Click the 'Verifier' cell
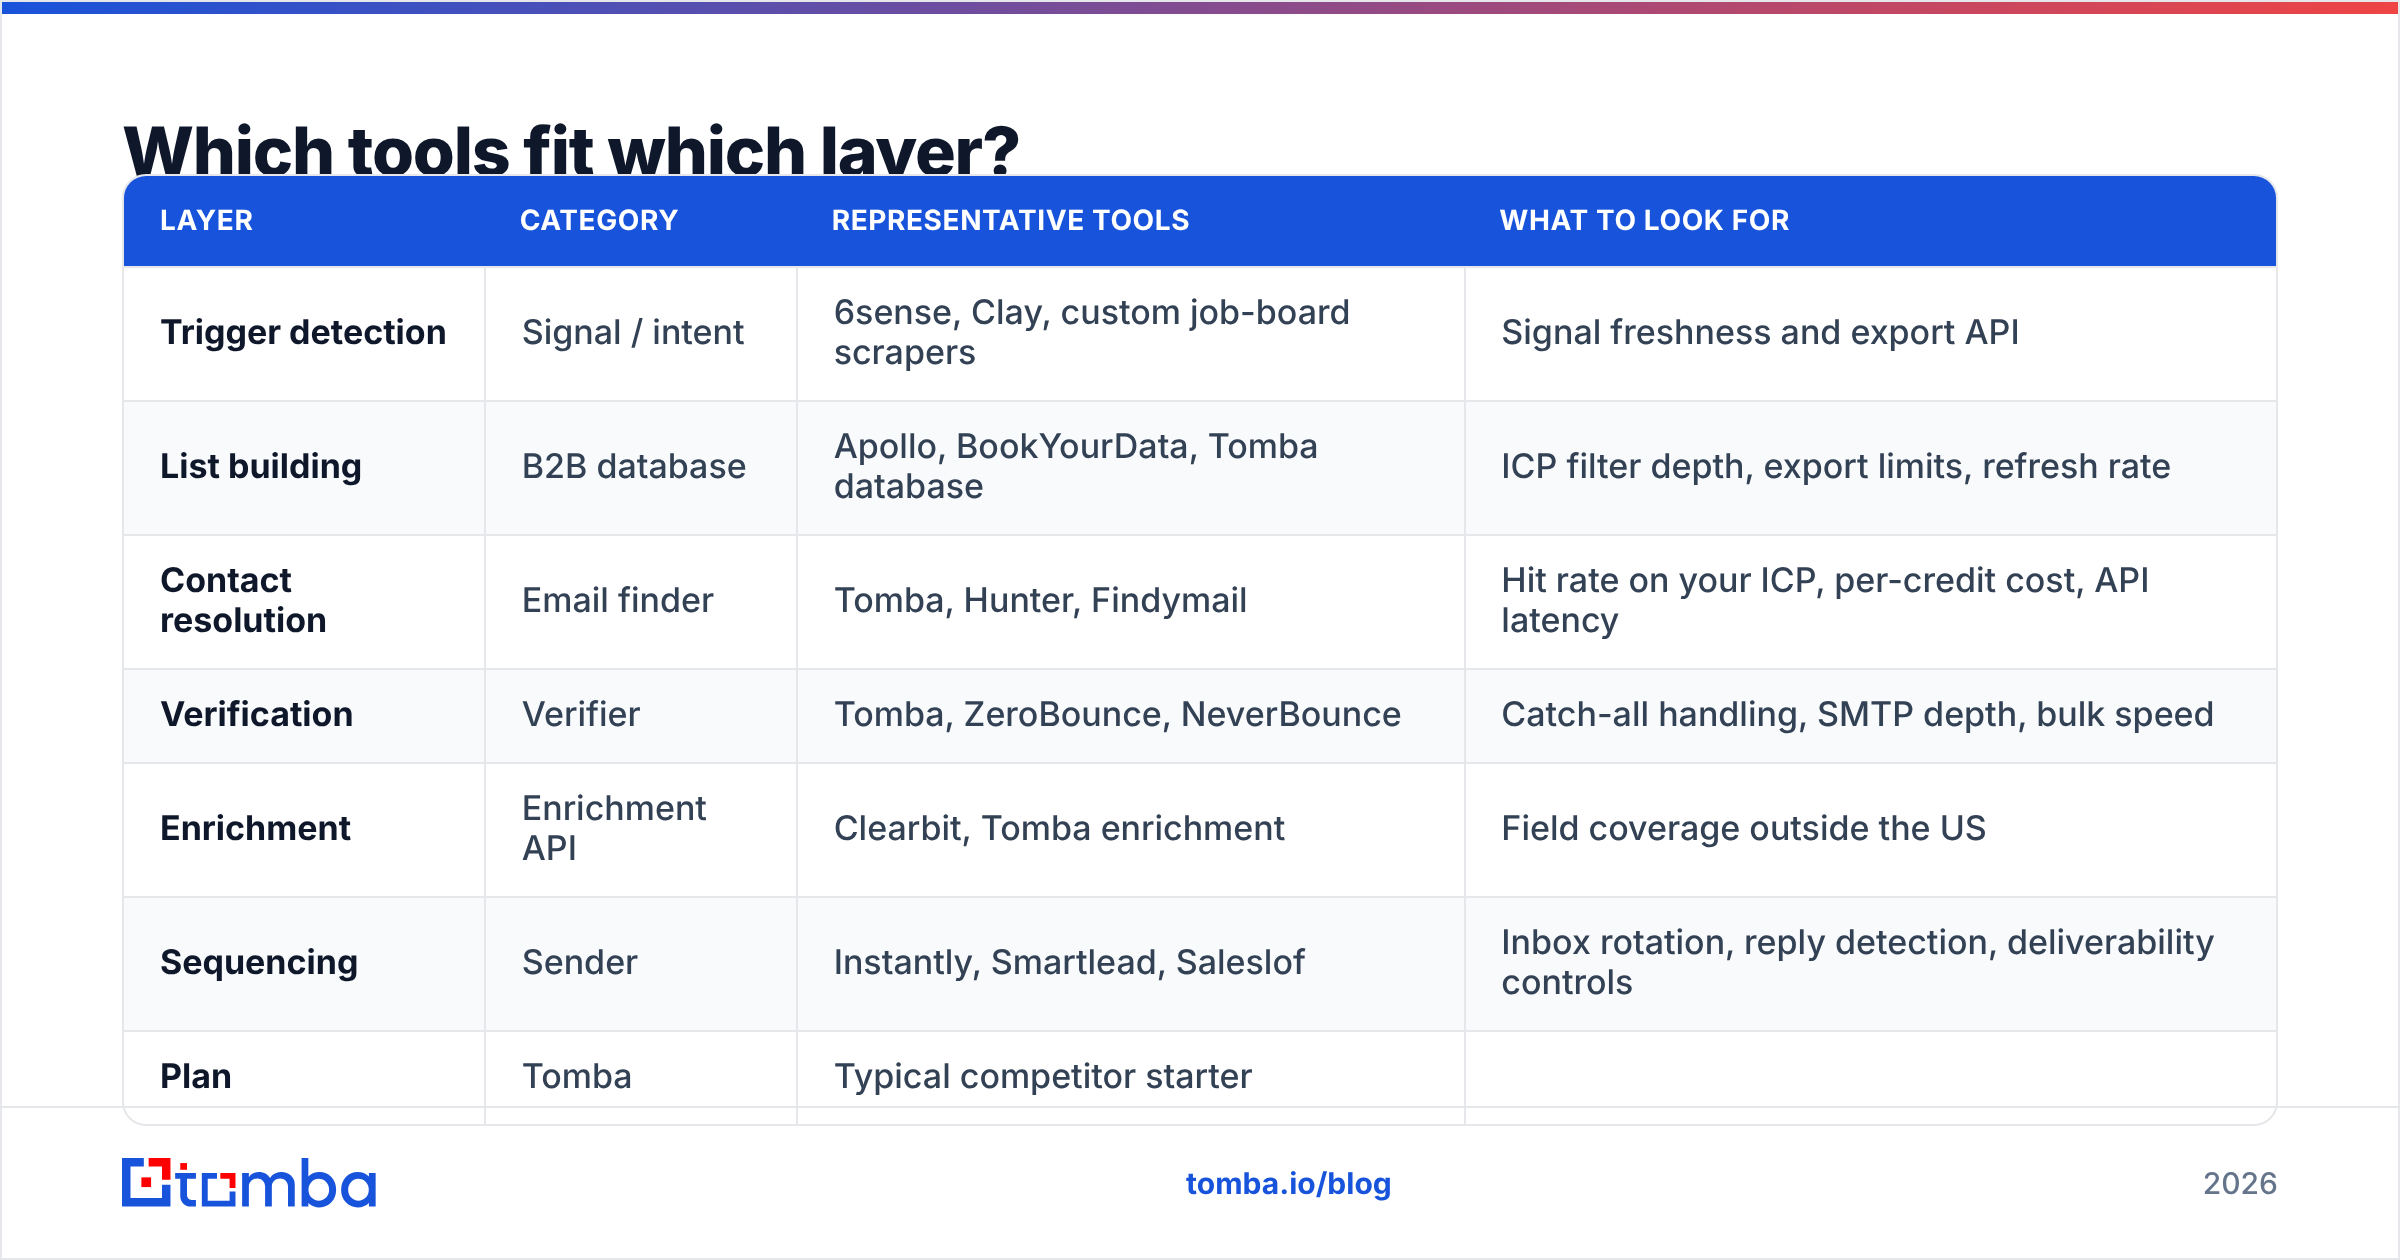Screen dimensions: 2400x1260 641,715
